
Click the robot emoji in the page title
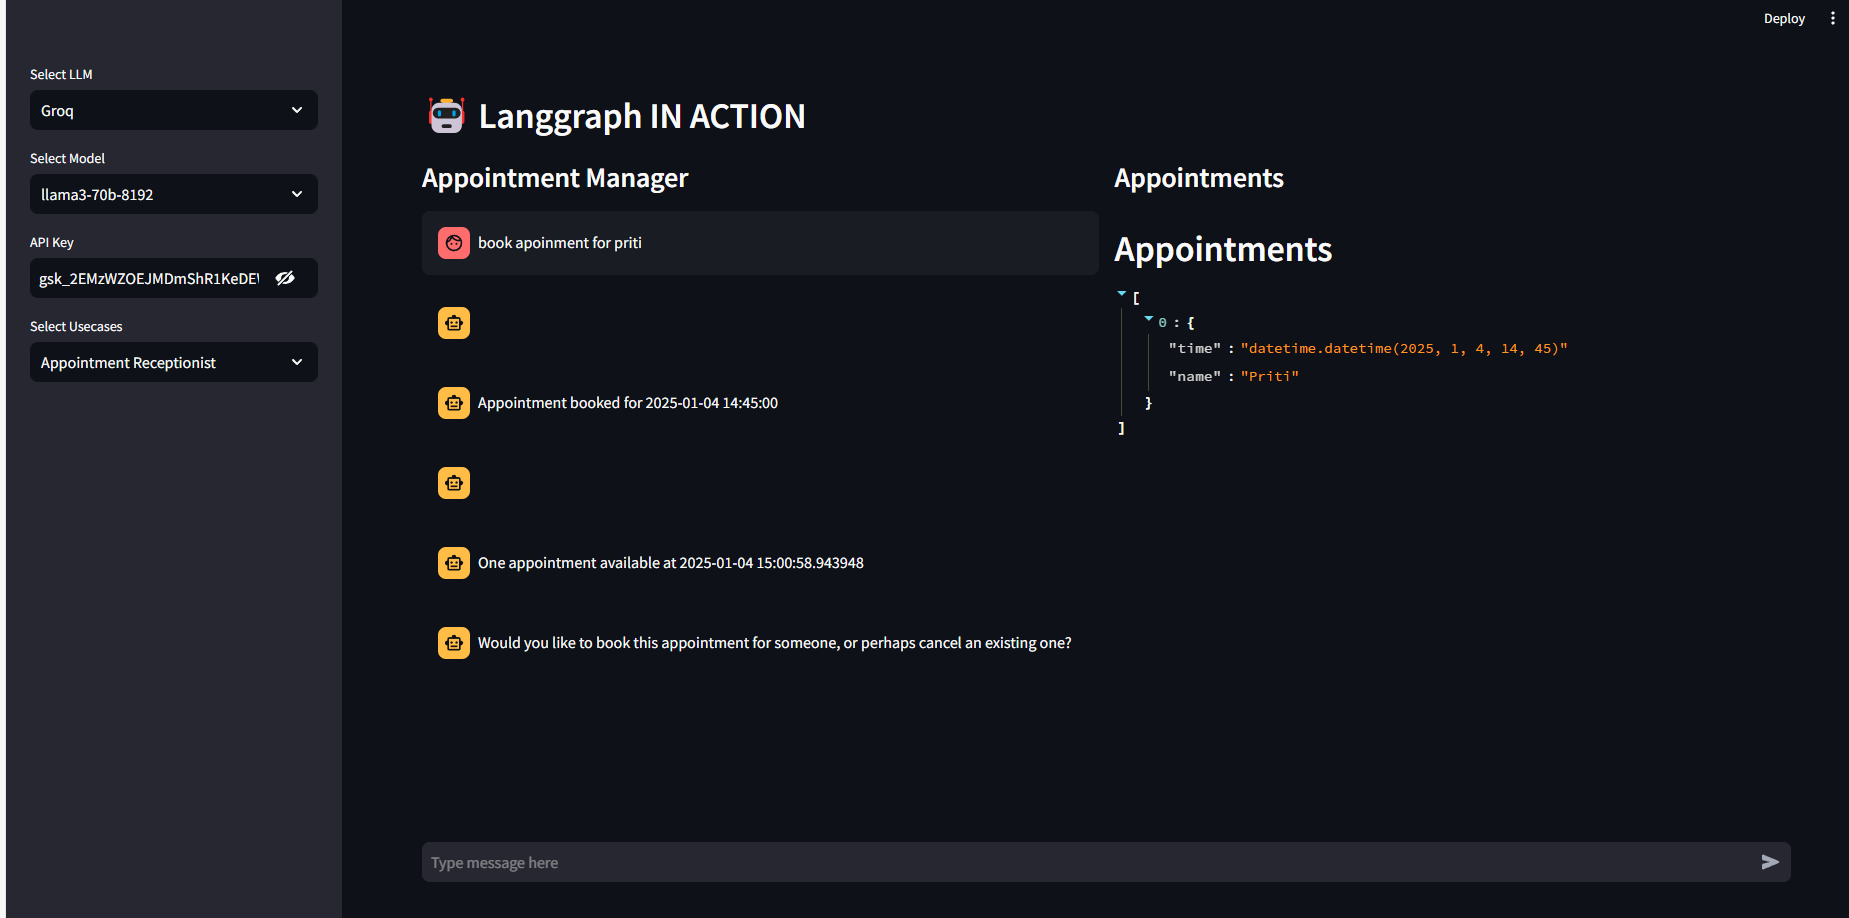446,116
